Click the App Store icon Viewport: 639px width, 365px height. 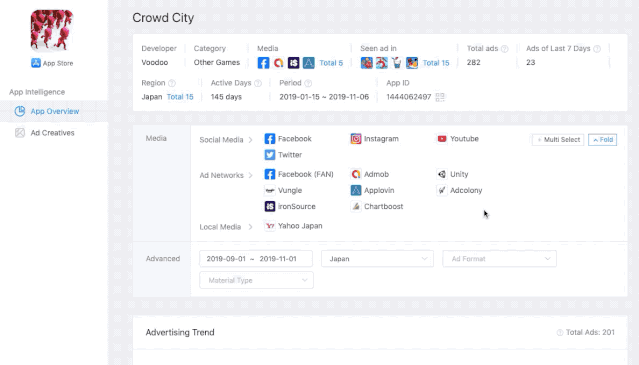pyautogui.click(x=36, y=63)
